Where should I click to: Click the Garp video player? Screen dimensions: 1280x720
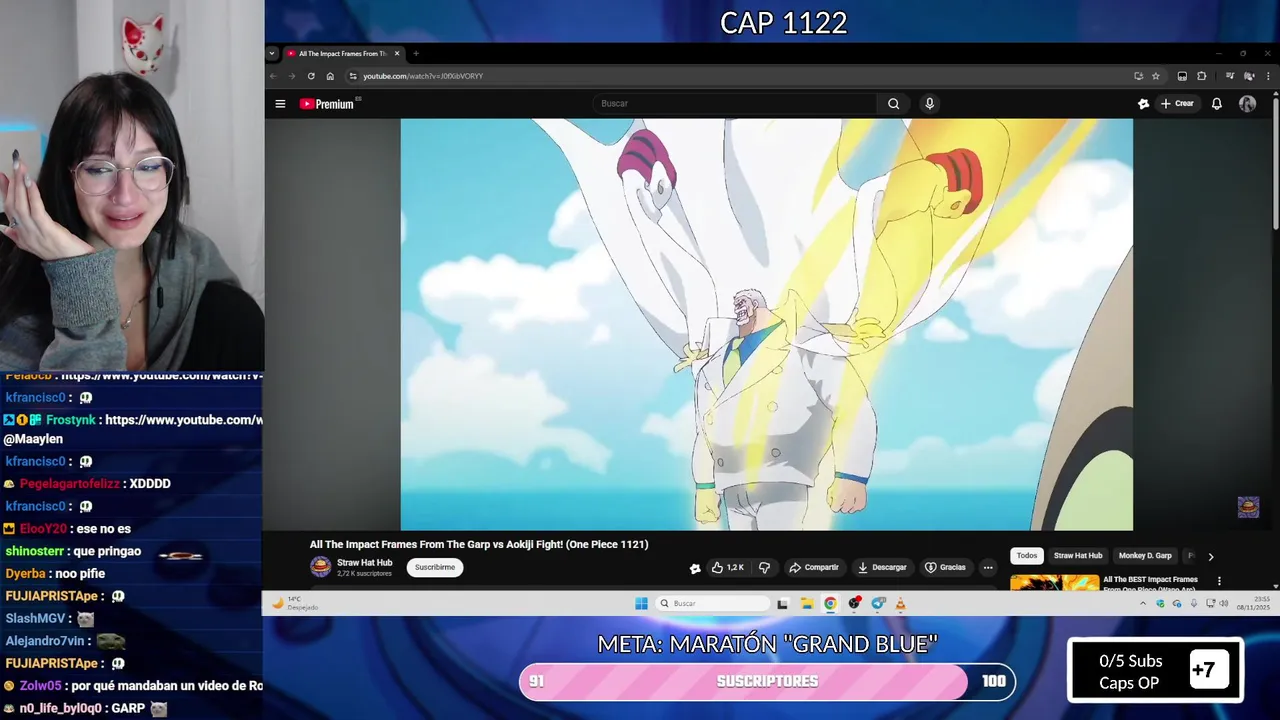point(767,324)
